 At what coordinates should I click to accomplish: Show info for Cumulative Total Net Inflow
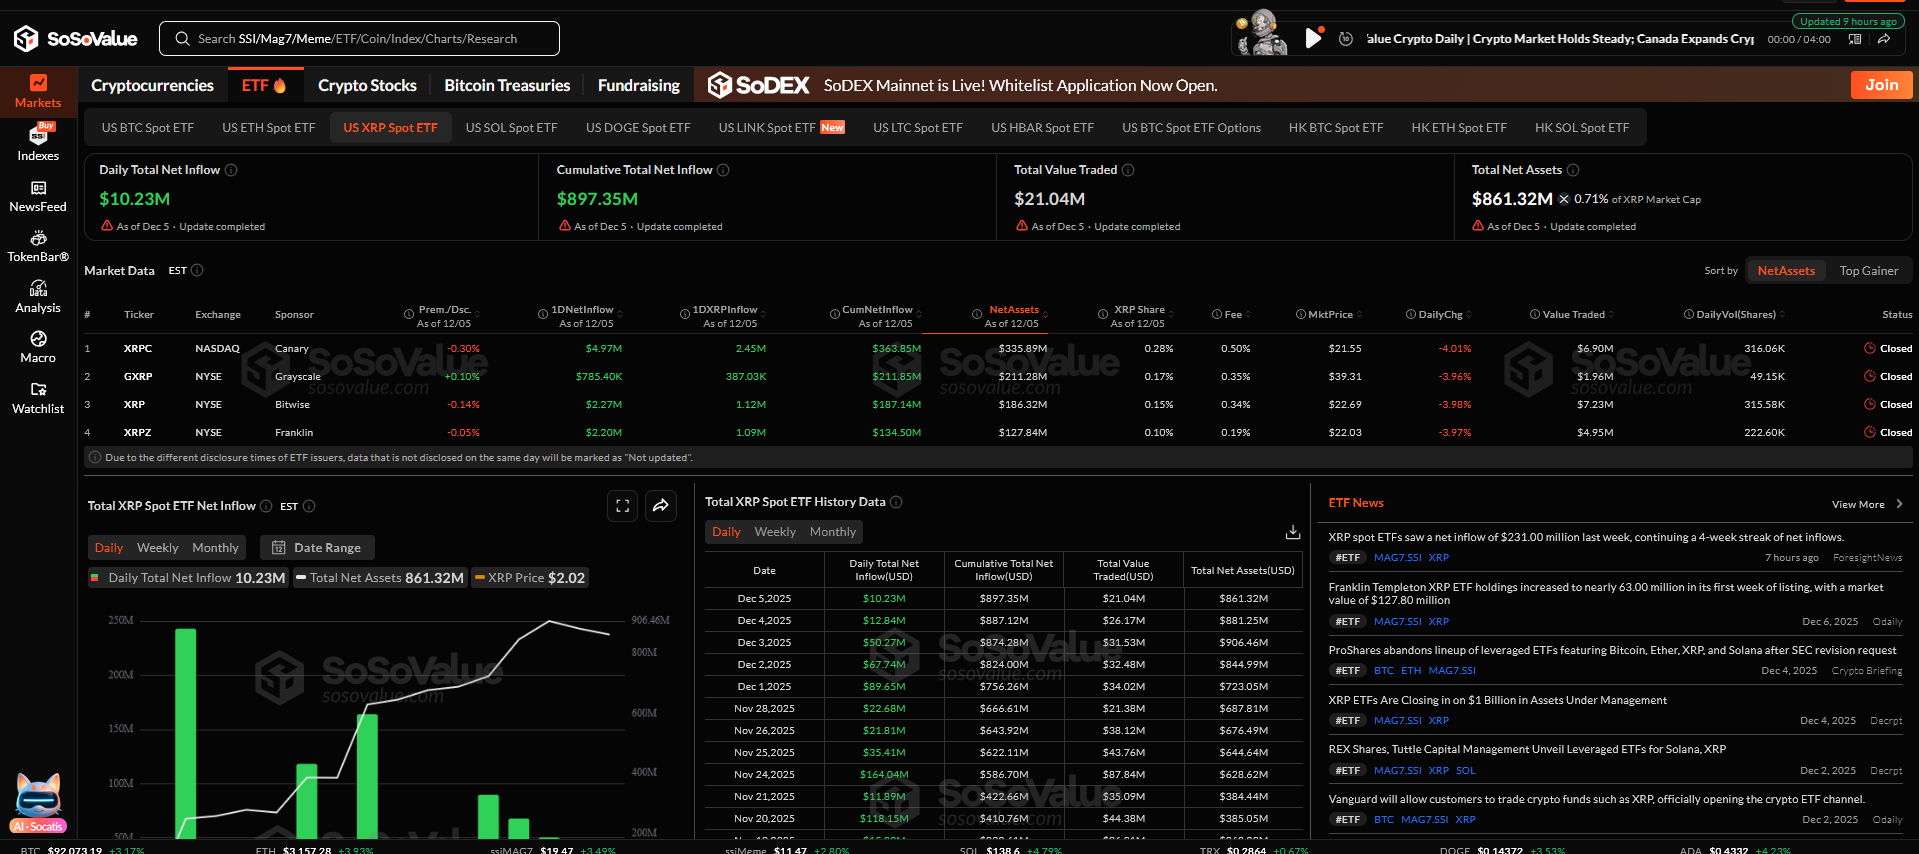(x=723, y=170)
